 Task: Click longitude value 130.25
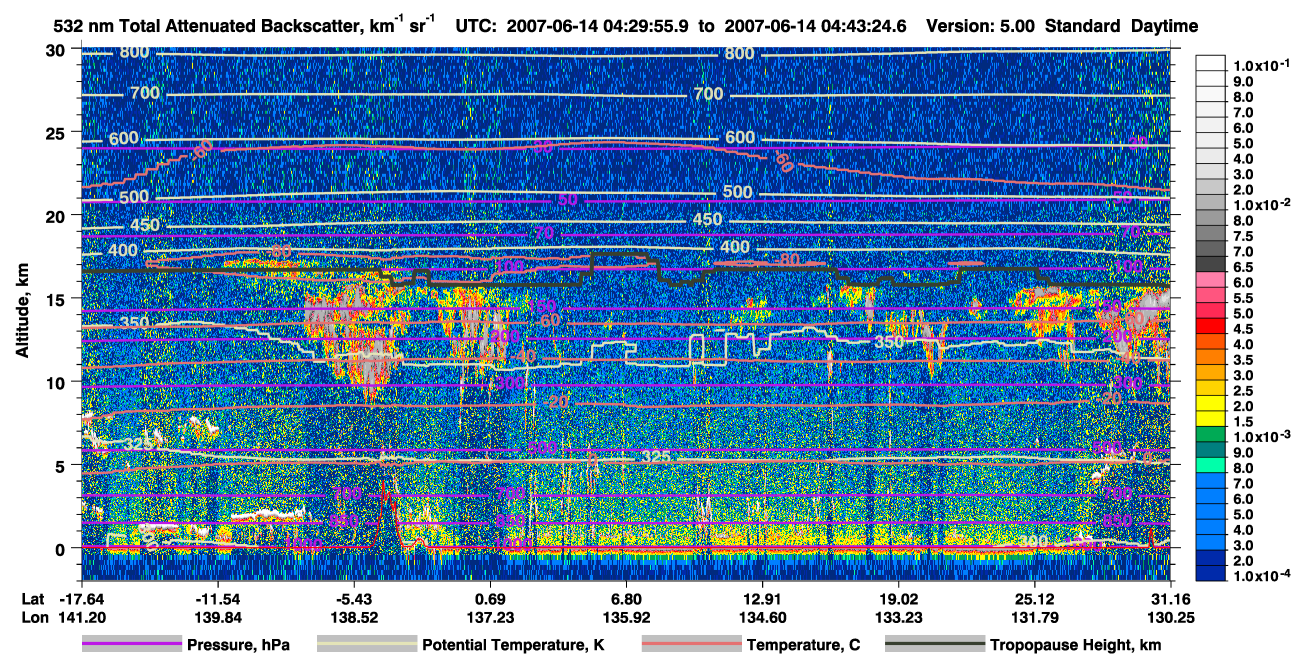click(1169, 617)
